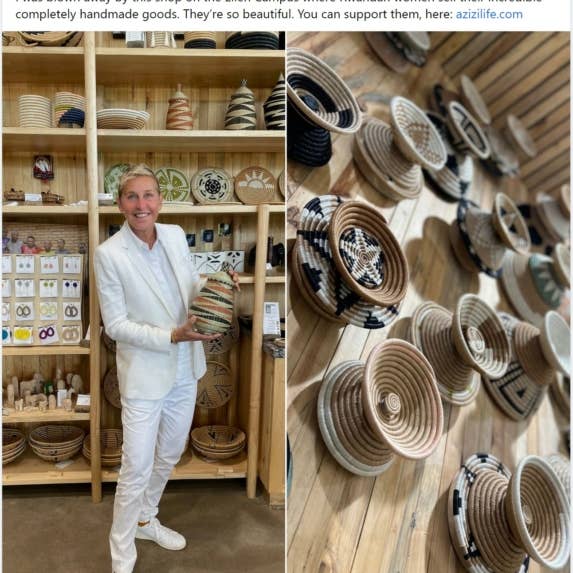Click the diamond-weave bowl near top of right photo
The image size is (573, 573).
point(418,133)
